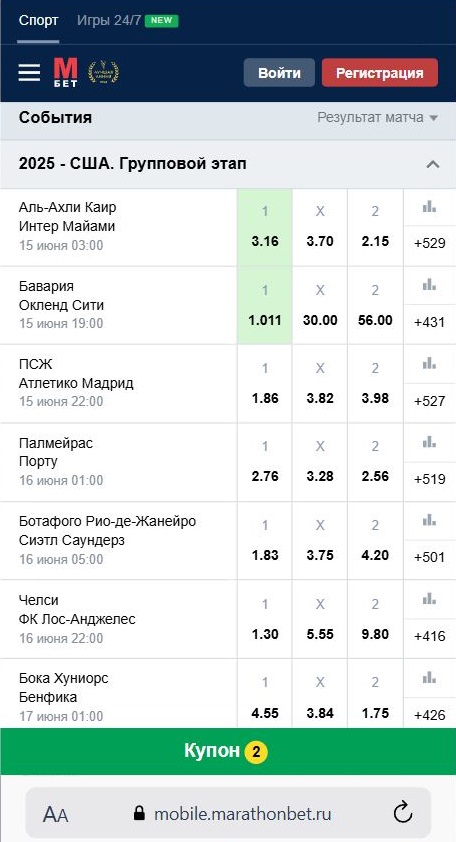Viewport: 456px width, 842px height.
Task: Open statistics icon for Челси match
Action: coord(429,599)
